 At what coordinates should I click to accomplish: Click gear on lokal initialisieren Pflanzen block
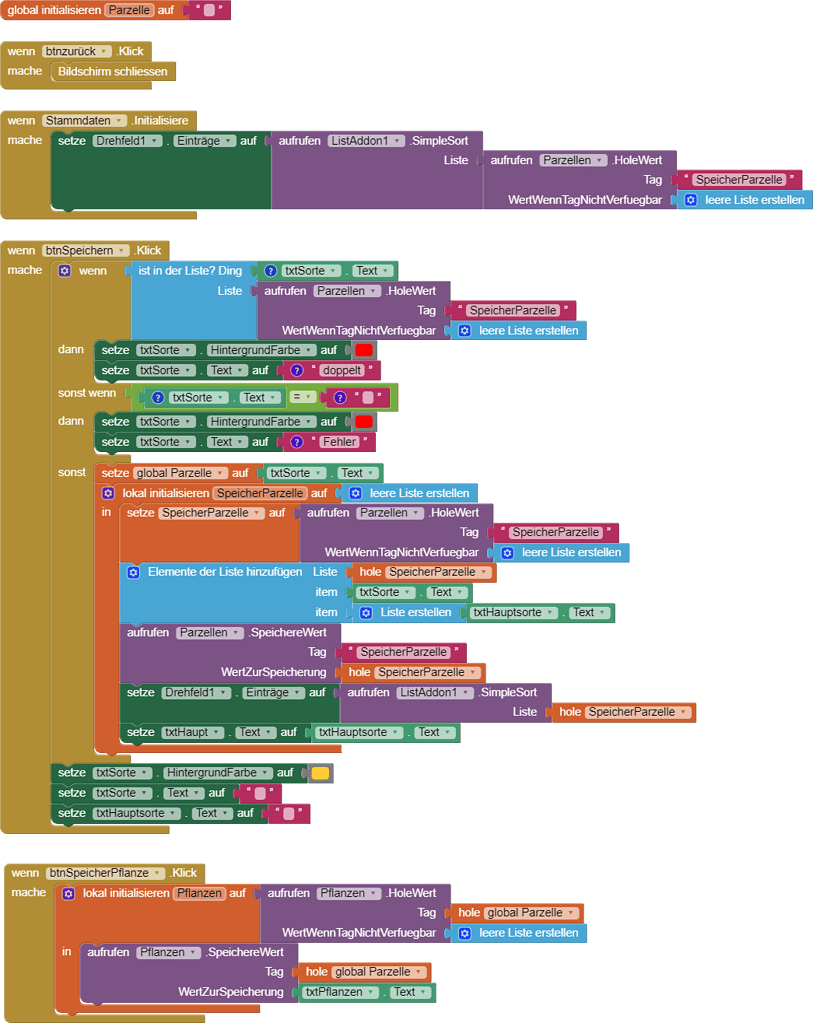[x=69, y=893]
